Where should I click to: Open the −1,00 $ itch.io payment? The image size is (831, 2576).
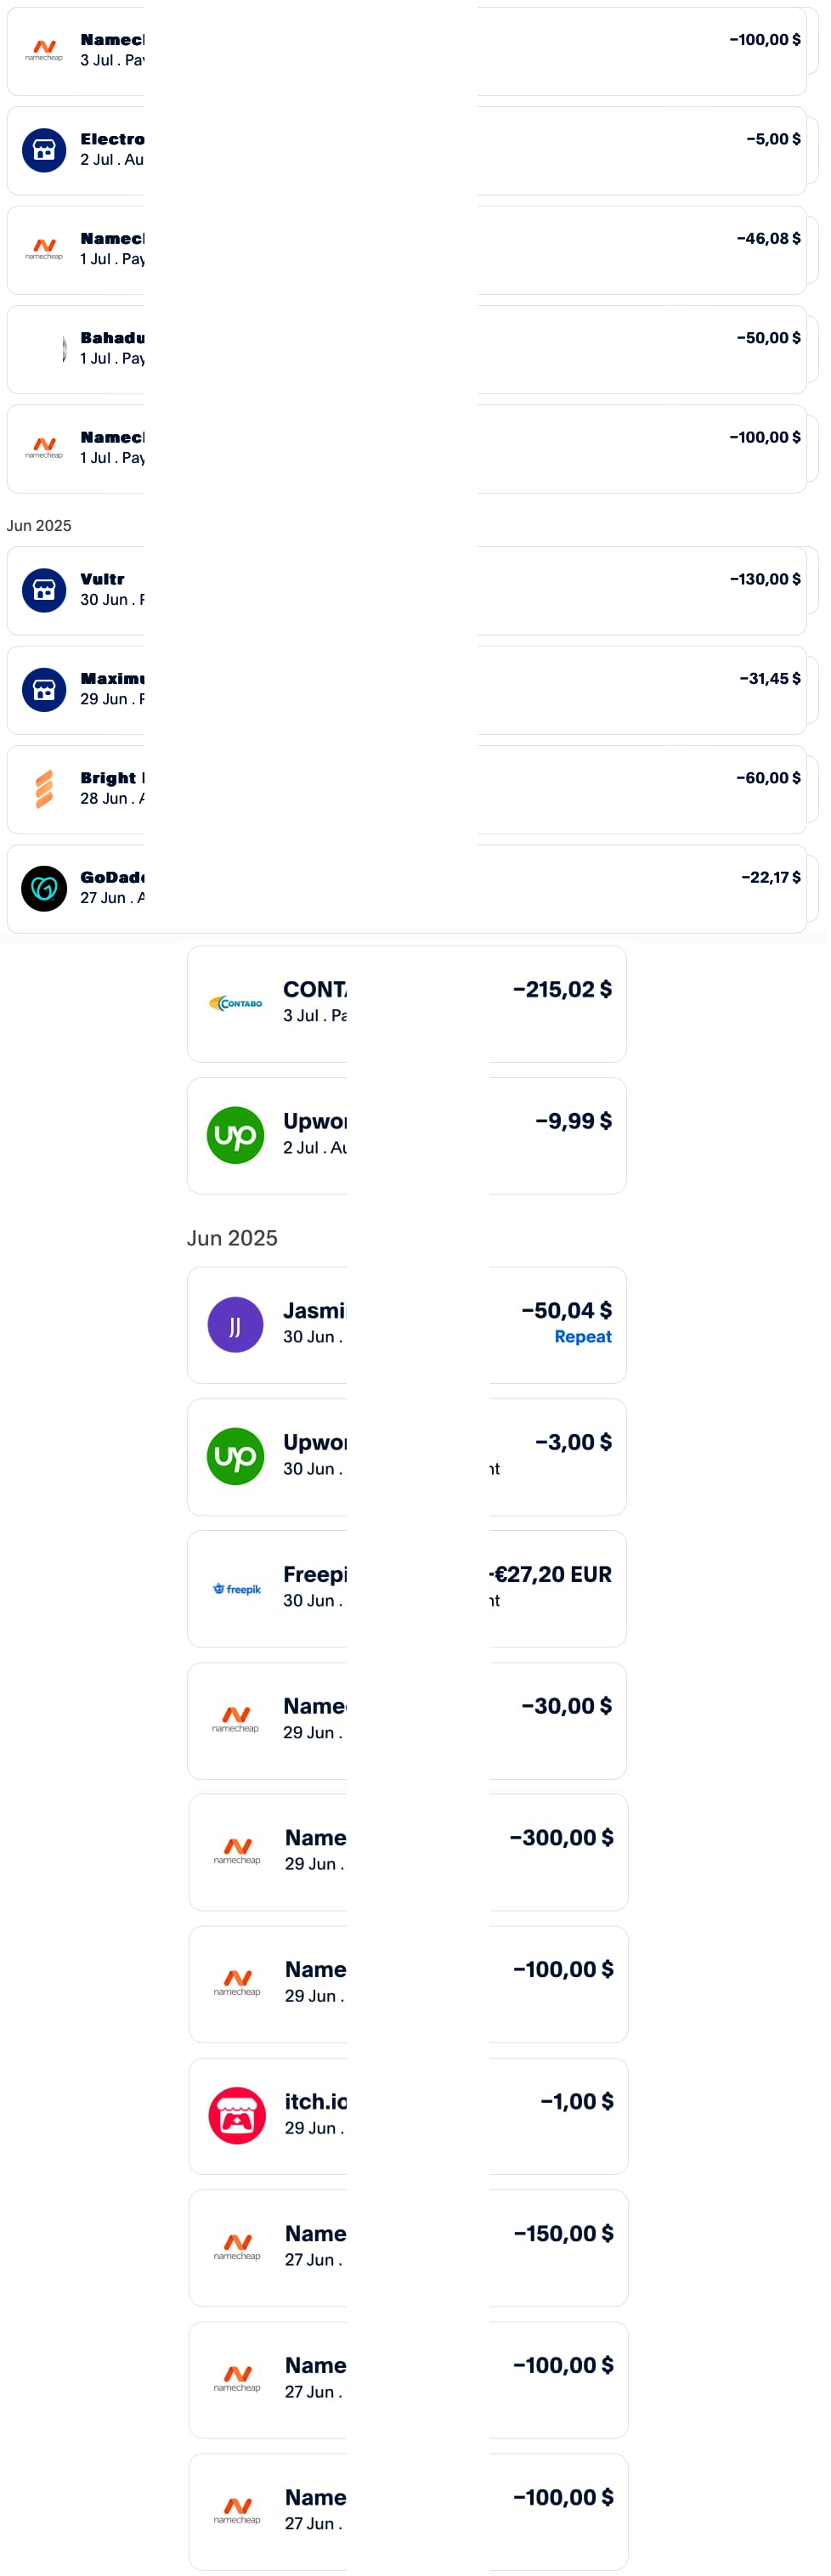(x=408, y=2115)
